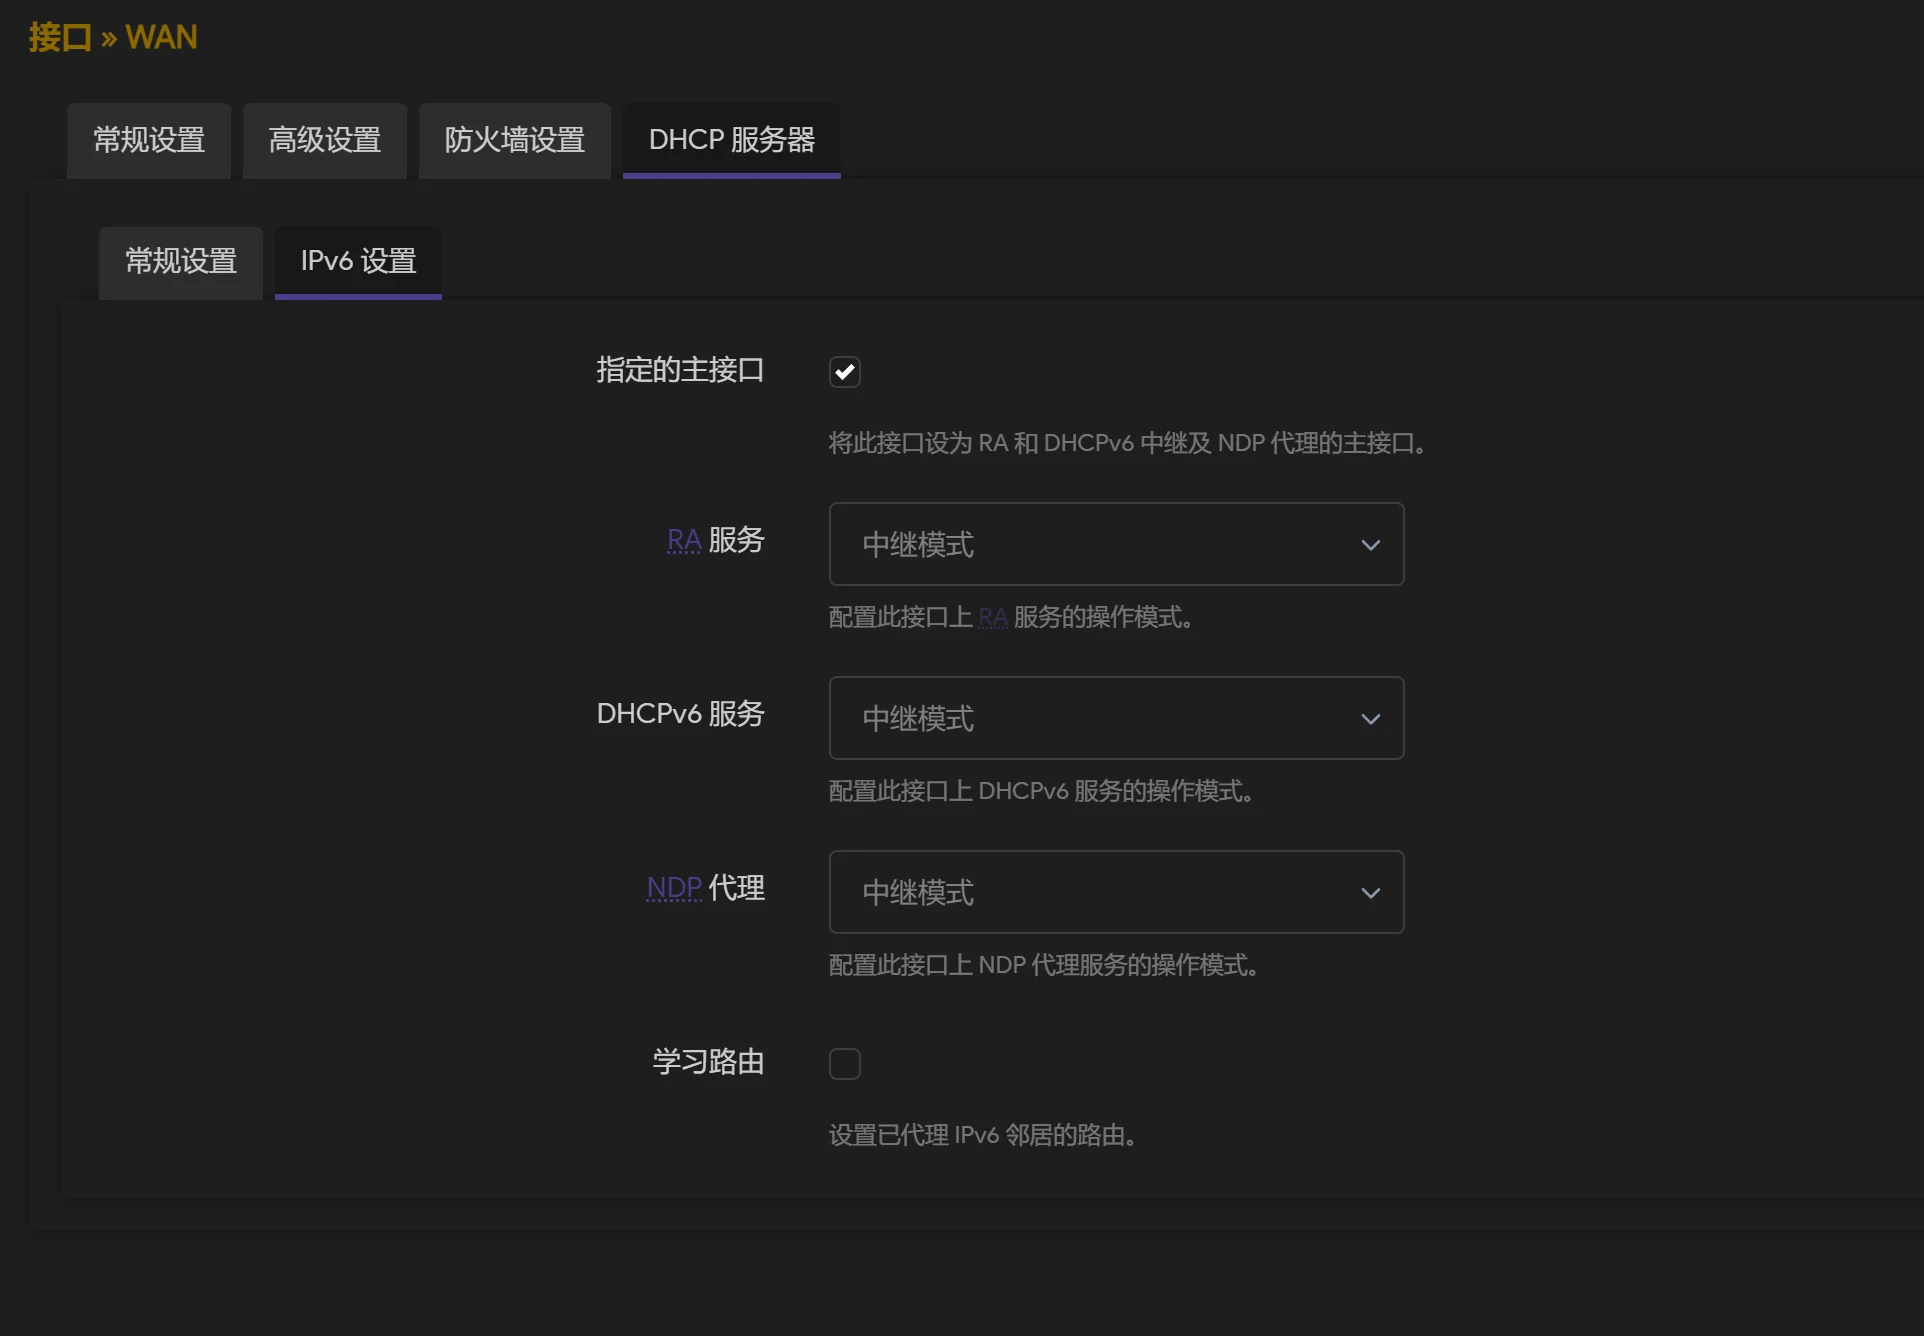Open the RA 服务 mode selector
1924x1336 pixels.
[1115, 544]
